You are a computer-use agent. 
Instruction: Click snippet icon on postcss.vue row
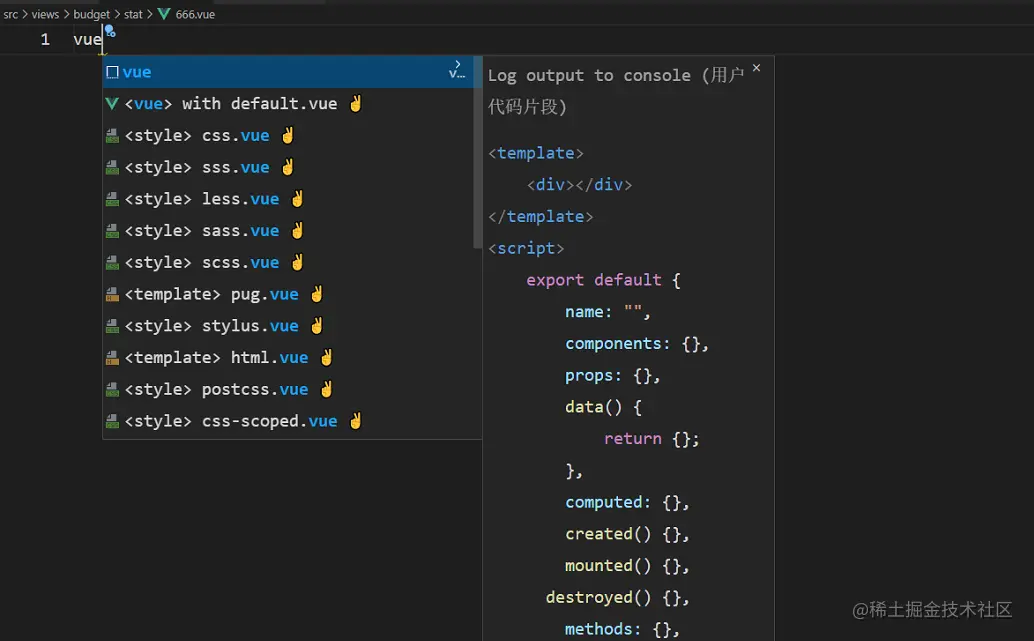tap(112, 389)
